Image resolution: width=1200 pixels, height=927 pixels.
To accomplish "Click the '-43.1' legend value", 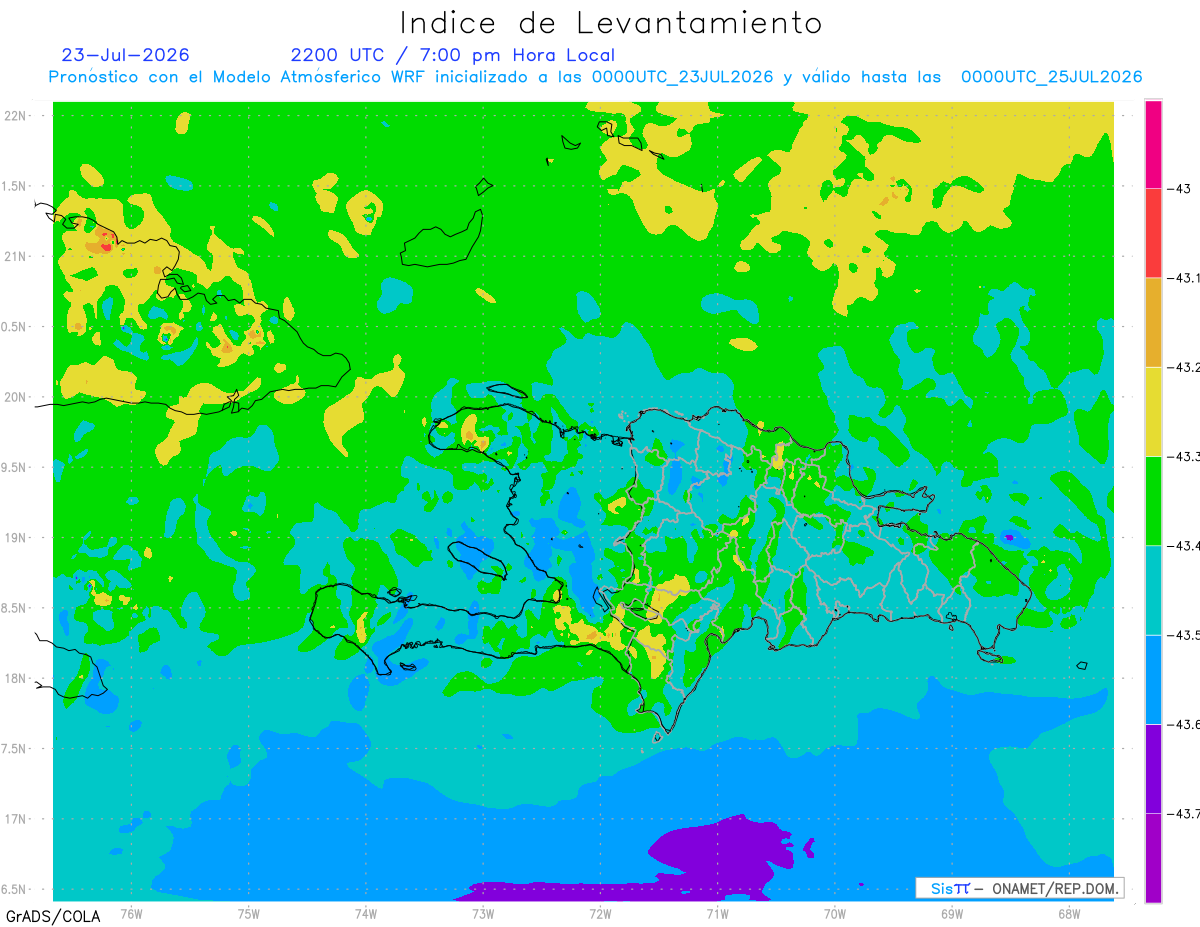I will click(1183, 278).
